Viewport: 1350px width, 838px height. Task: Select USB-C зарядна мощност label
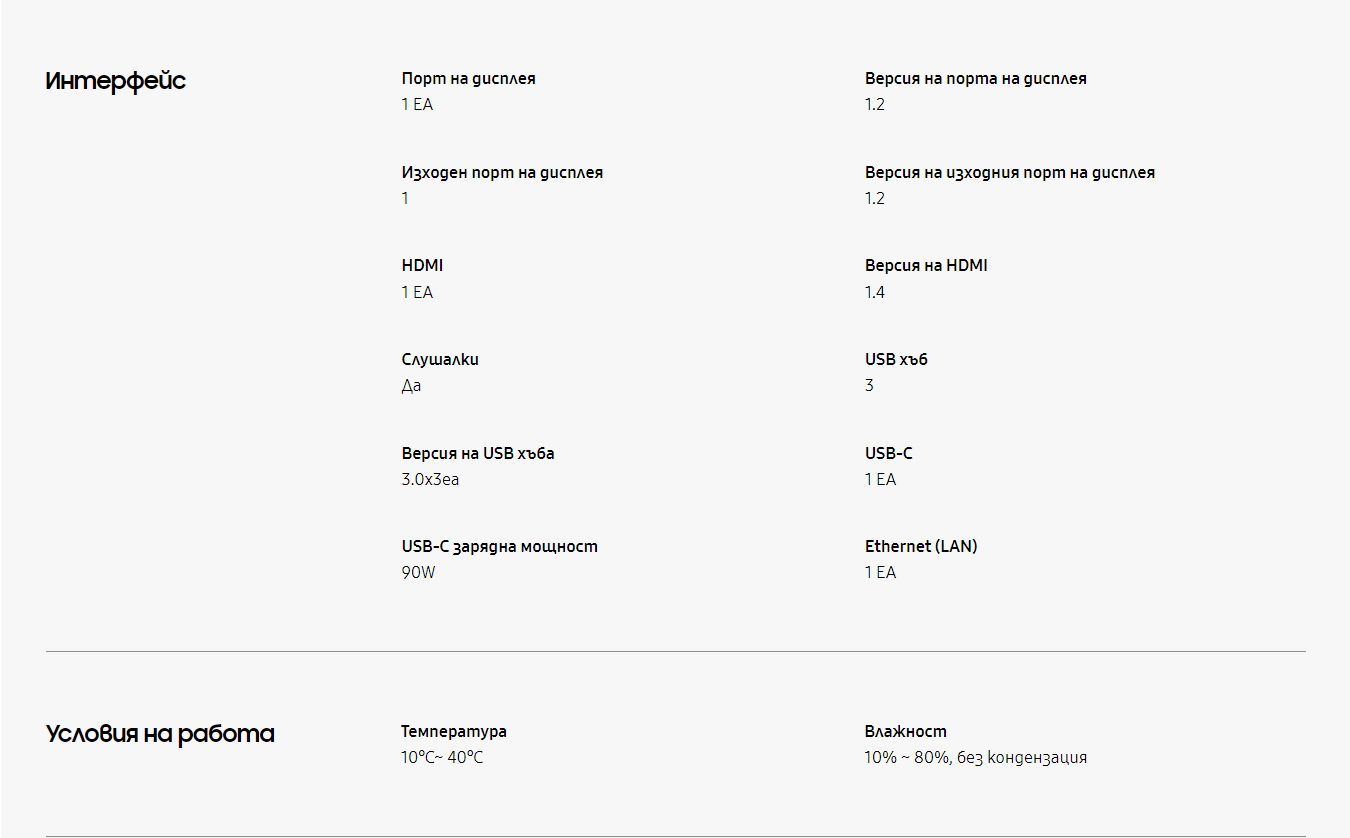tap(499, 546)
